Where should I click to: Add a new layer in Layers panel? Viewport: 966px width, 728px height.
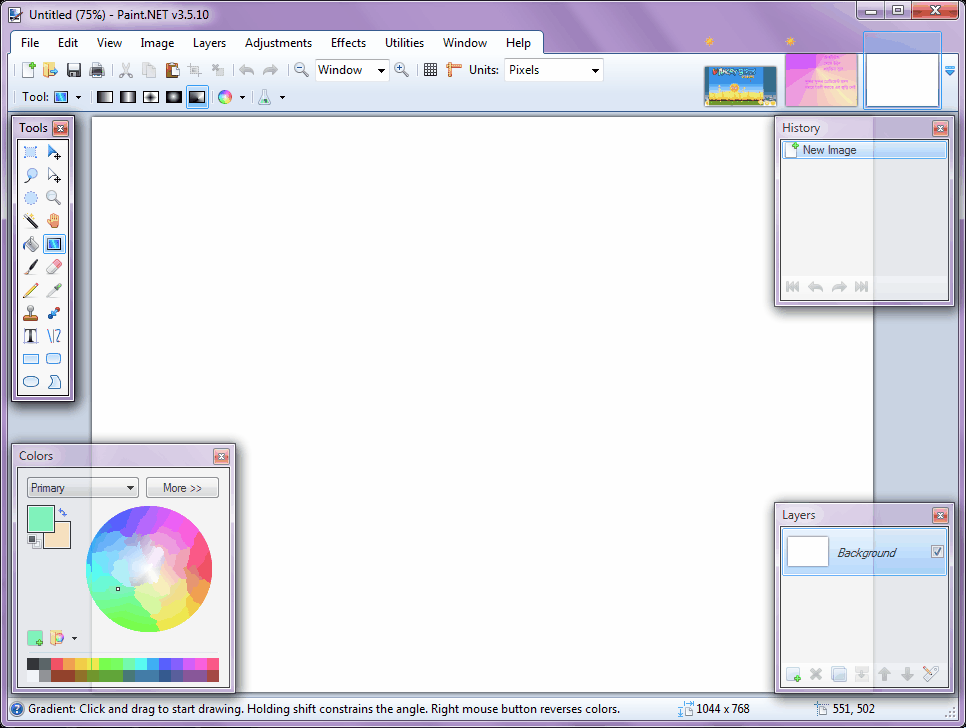point(793,674)
